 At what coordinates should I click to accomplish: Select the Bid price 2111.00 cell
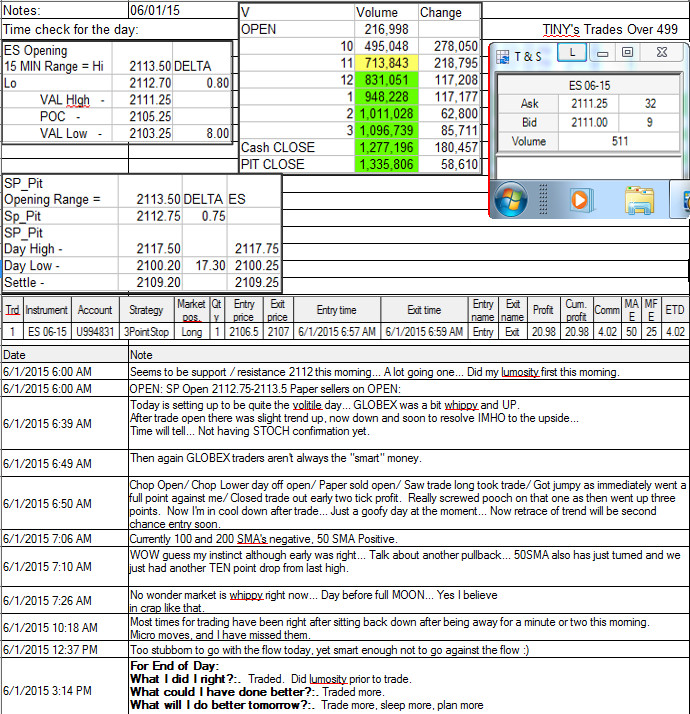pos(589,122)
